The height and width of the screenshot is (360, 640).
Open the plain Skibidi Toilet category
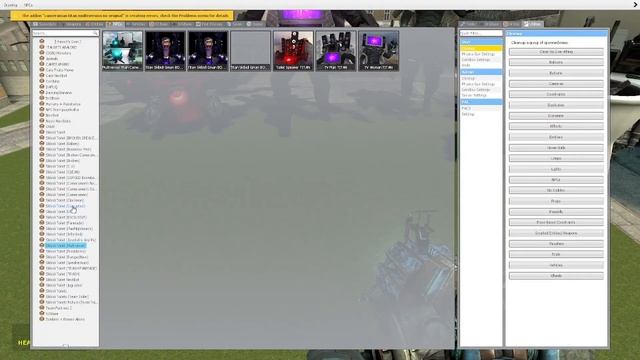point(56,132)
